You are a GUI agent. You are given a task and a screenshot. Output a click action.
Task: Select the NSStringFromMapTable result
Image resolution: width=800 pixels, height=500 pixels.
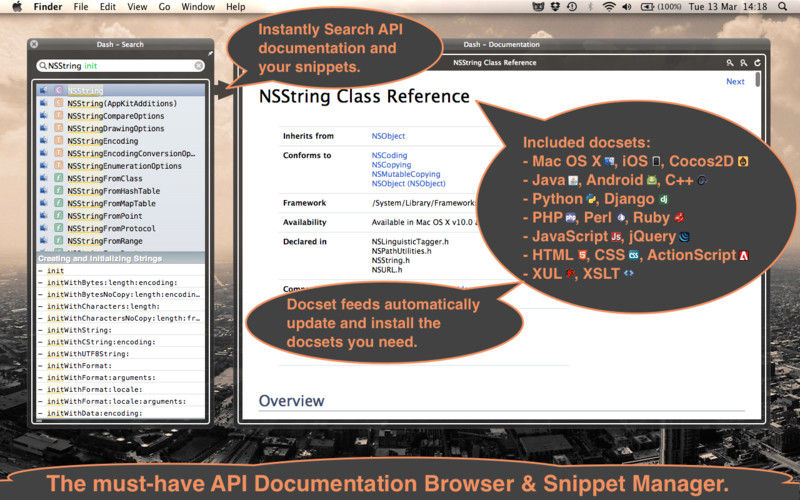coord(121,203)
